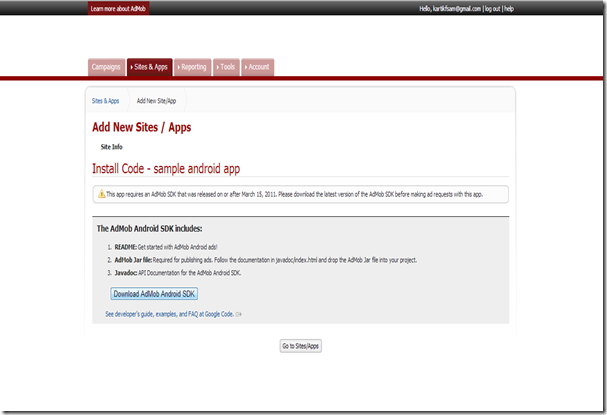This screenshot has width=607, height=415.
Task: Click the account email greeting text
Action: 450,9
